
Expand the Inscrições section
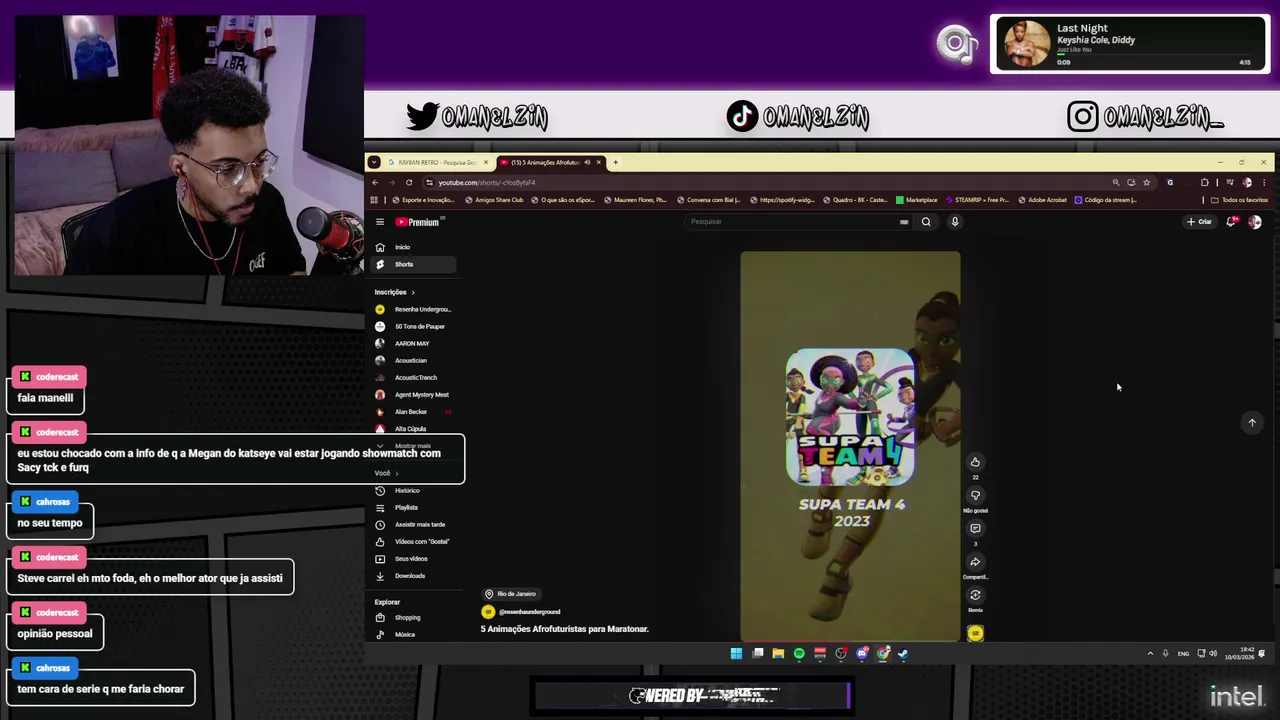[x=394, y=292]
